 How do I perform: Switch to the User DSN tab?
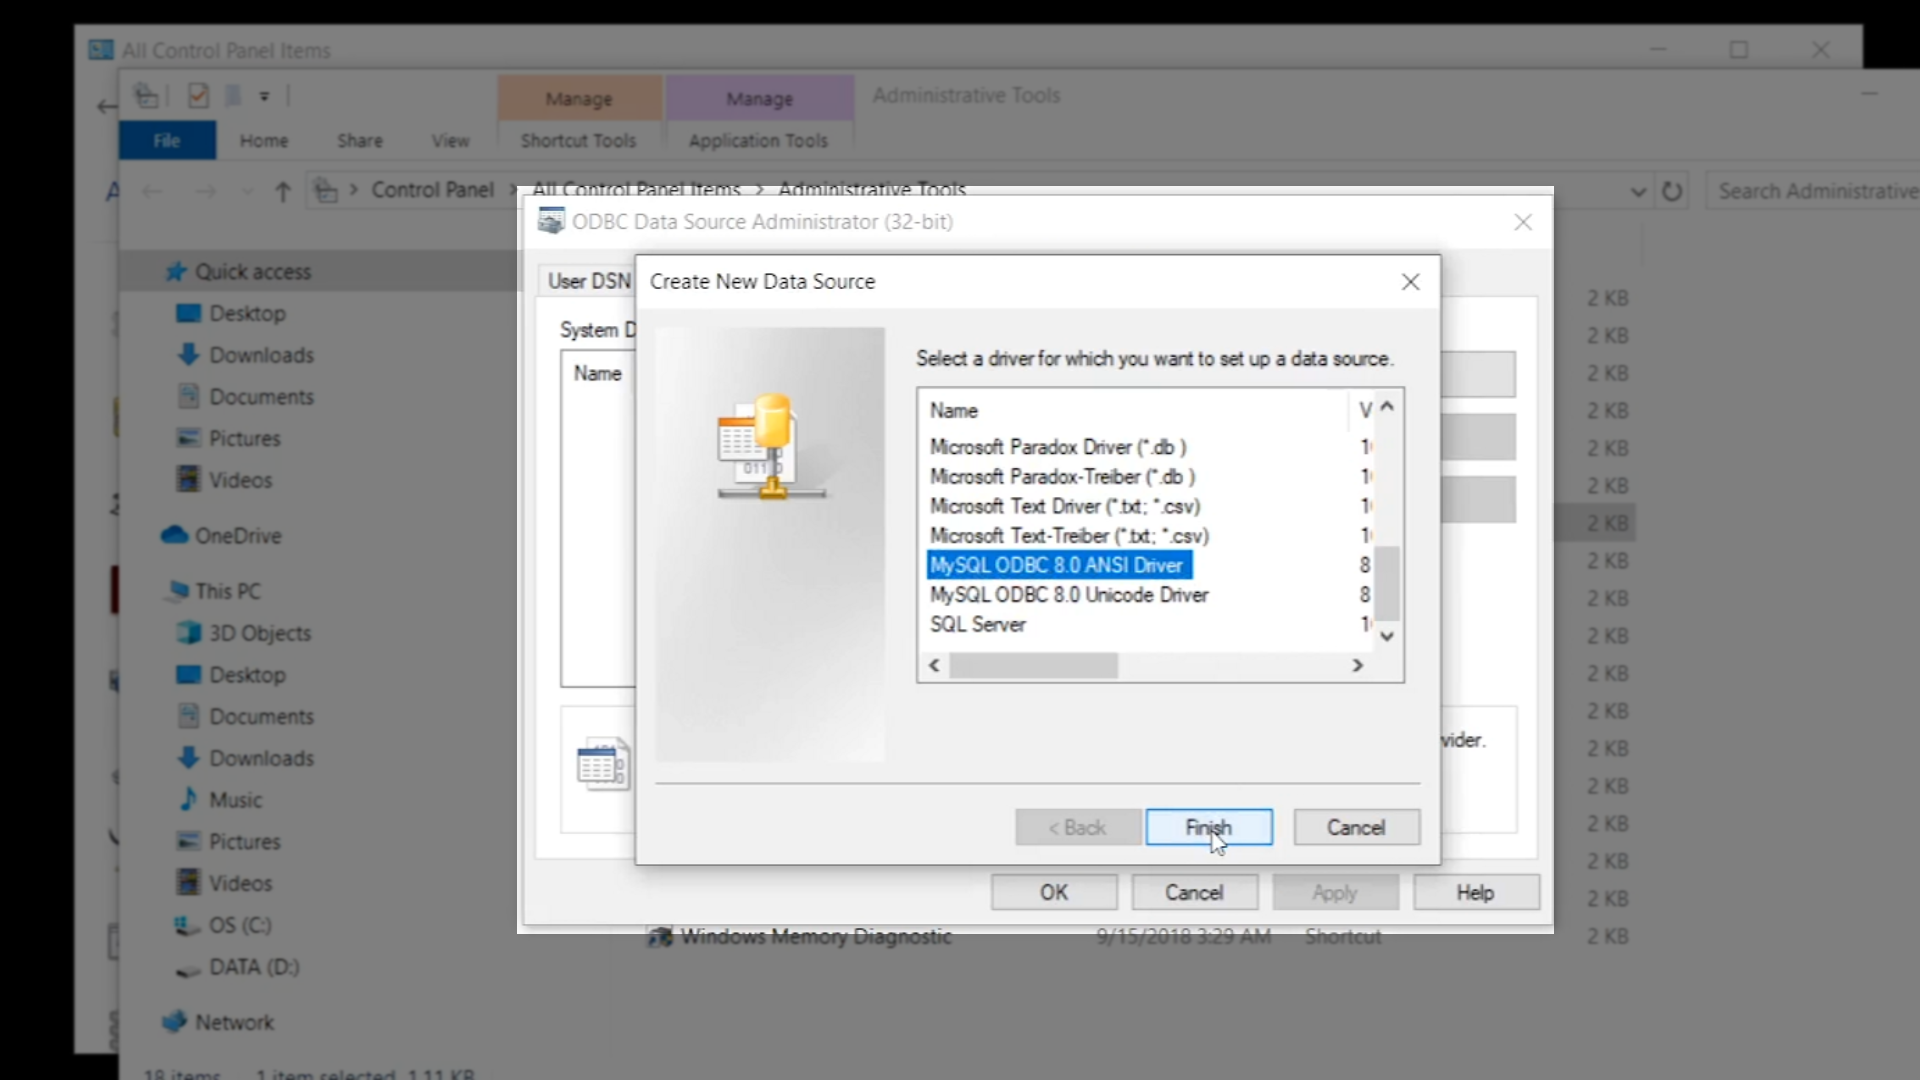point(588,281)
